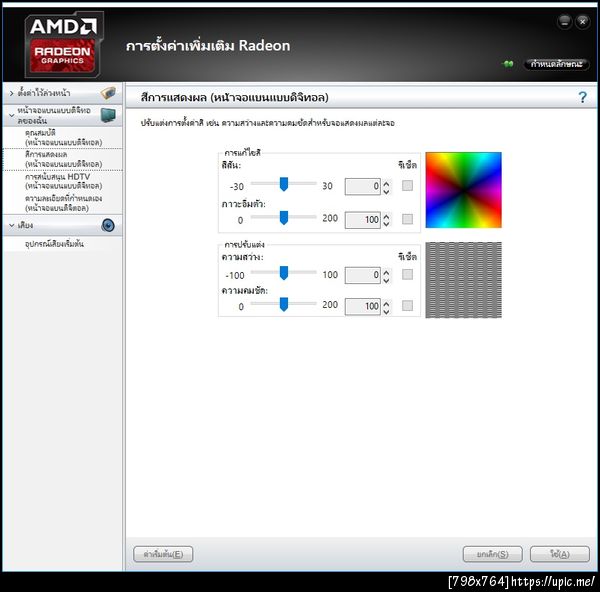Open คุณสมบัติ (หน้าจอแบนแบบดิจิทอล) properties page
Viewport: 600px width, 592px height.
[64, 138]
